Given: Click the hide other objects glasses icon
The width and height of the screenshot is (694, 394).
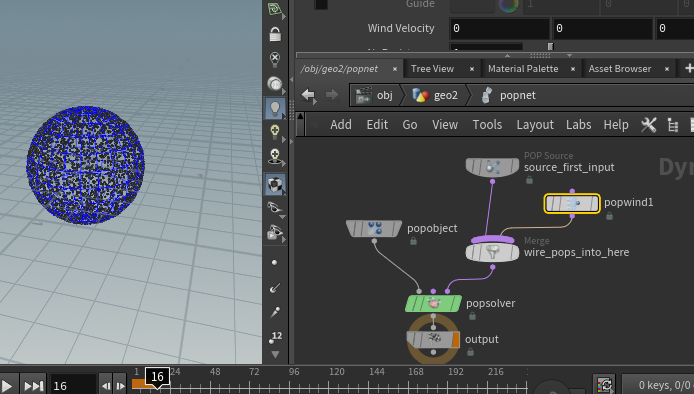Looking at the screenshot, I should coord(275,208).
